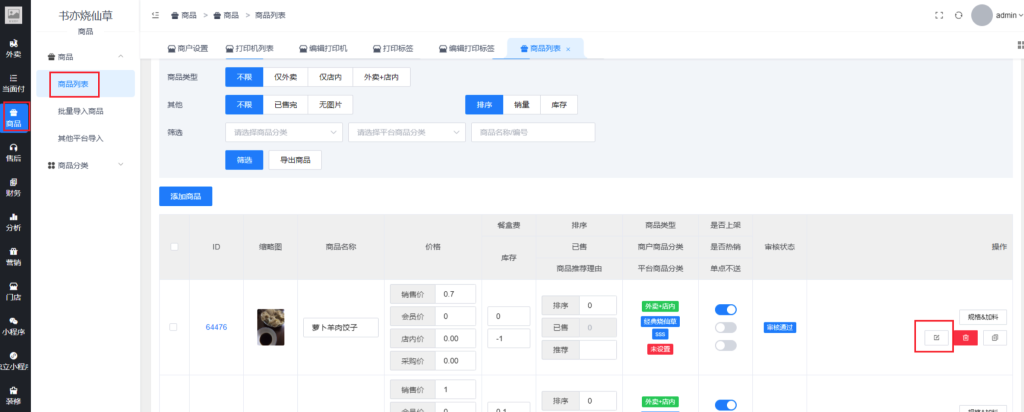Screen dimensions: 1024x412
Task: Collapse sidebar using the menu fold icon
Action: pos(155,16)
